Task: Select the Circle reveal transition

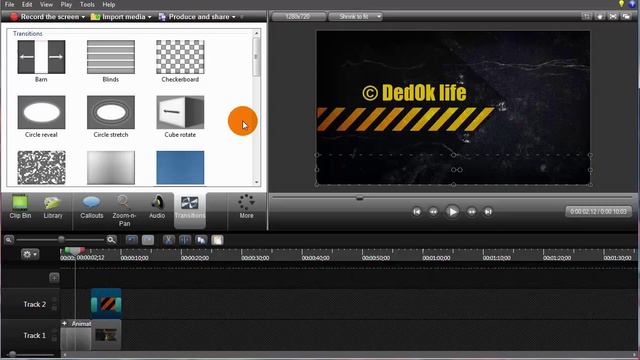Action: (41, 112)
